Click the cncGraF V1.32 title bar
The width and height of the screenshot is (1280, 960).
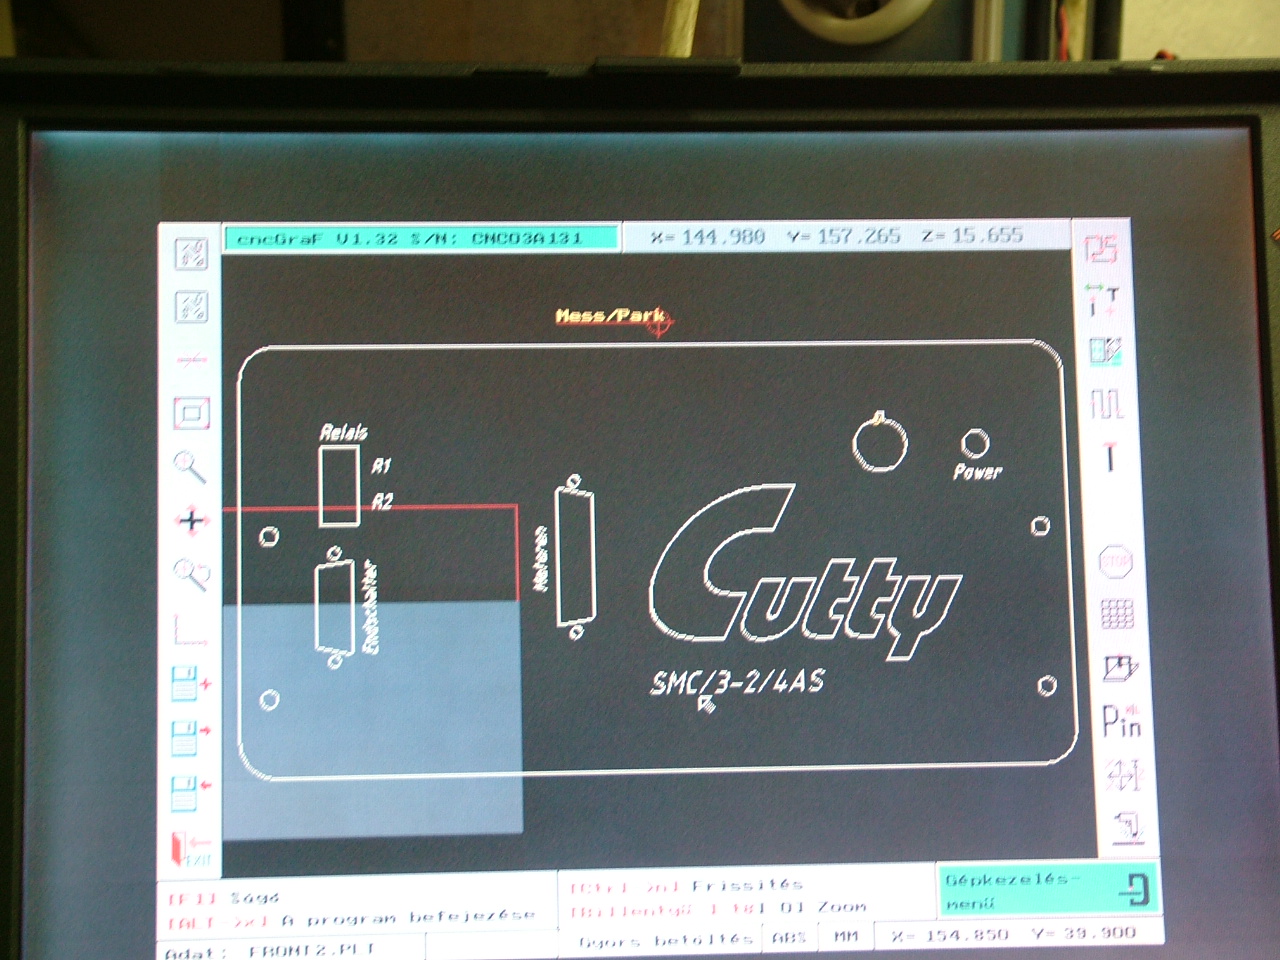420,238
